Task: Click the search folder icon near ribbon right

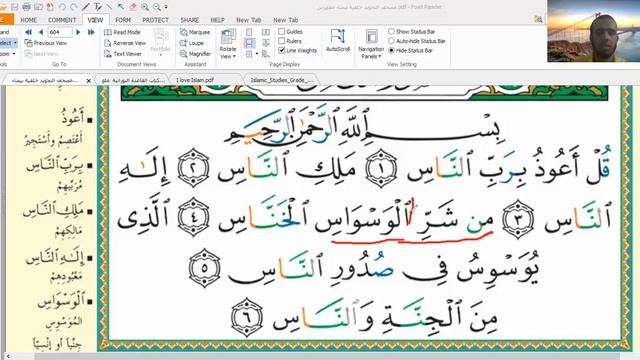Action: click(538, 19)
